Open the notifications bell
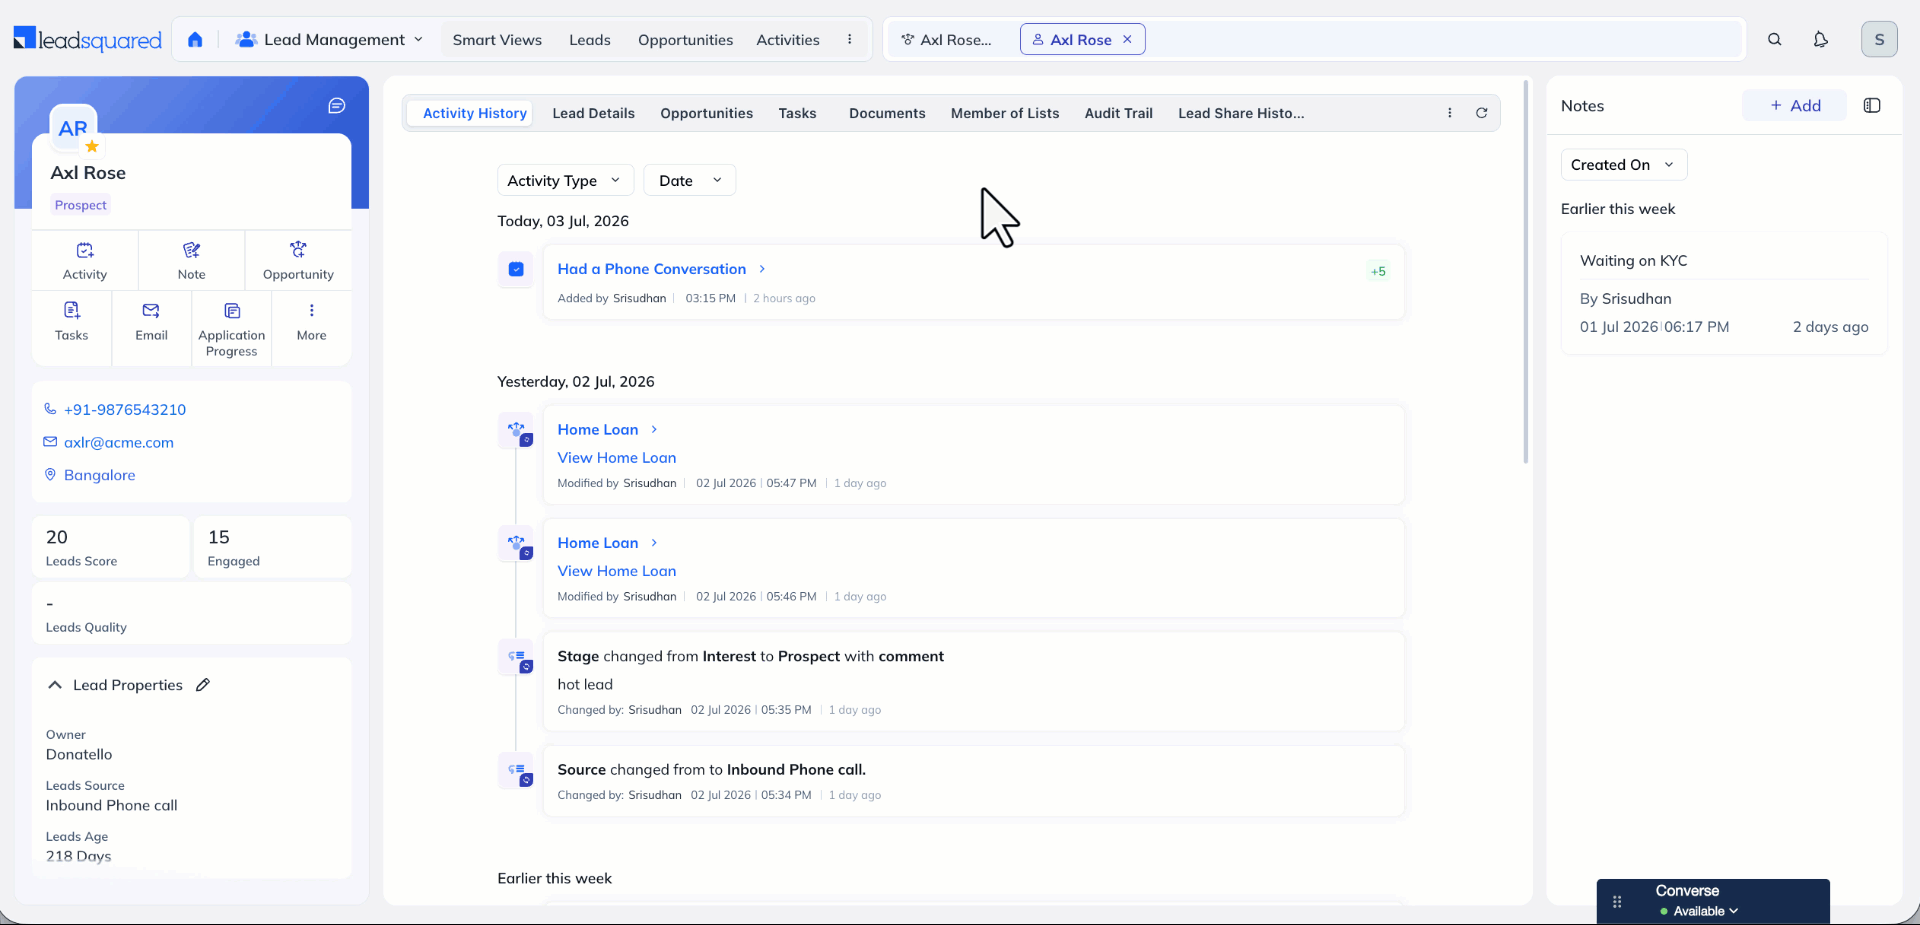Viewport: 1920px width, 925px height. pyautogui.click(x=1820, y=40)
